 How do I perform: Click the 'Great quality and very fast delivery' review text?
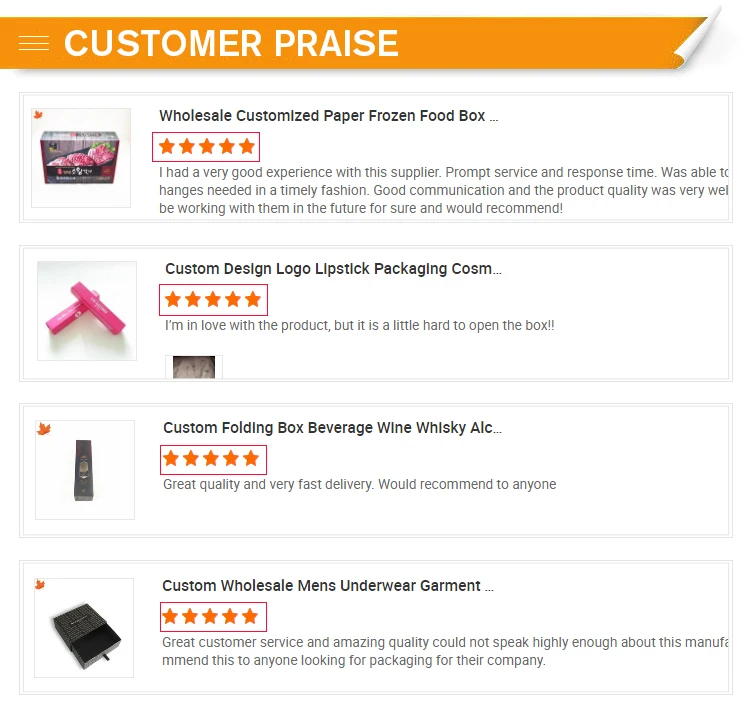(x=359, y=485)
